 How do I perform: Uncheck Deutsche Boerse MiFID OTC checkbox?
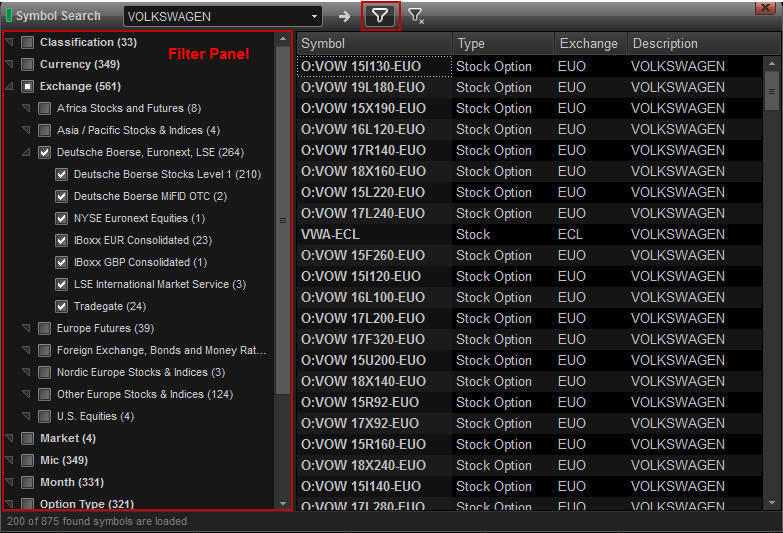pyautogui.click(x=61, y=196)
